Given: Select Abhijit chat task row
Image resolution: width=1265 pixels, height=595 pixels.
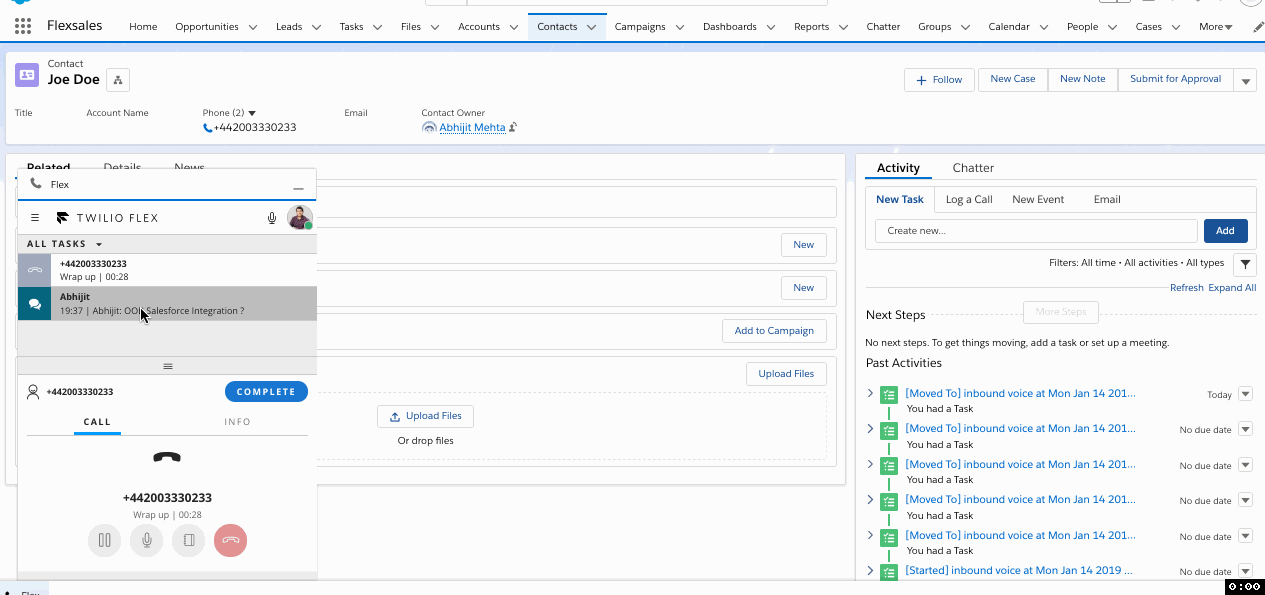Looking at the screenshot, I should tap(167, 304).
